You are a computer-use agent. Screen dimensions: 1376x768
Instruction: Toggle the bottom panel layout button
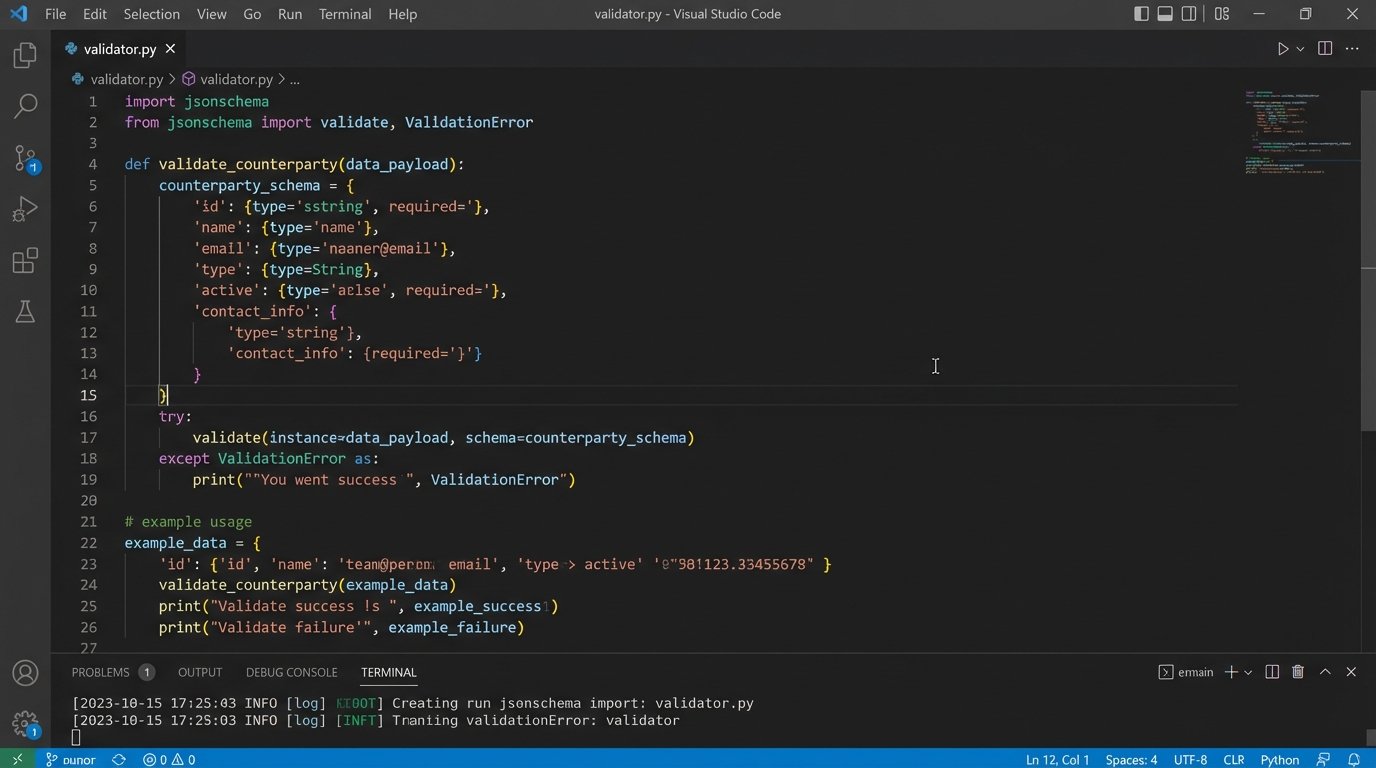pyautogui.click(x=1165, y=14)
